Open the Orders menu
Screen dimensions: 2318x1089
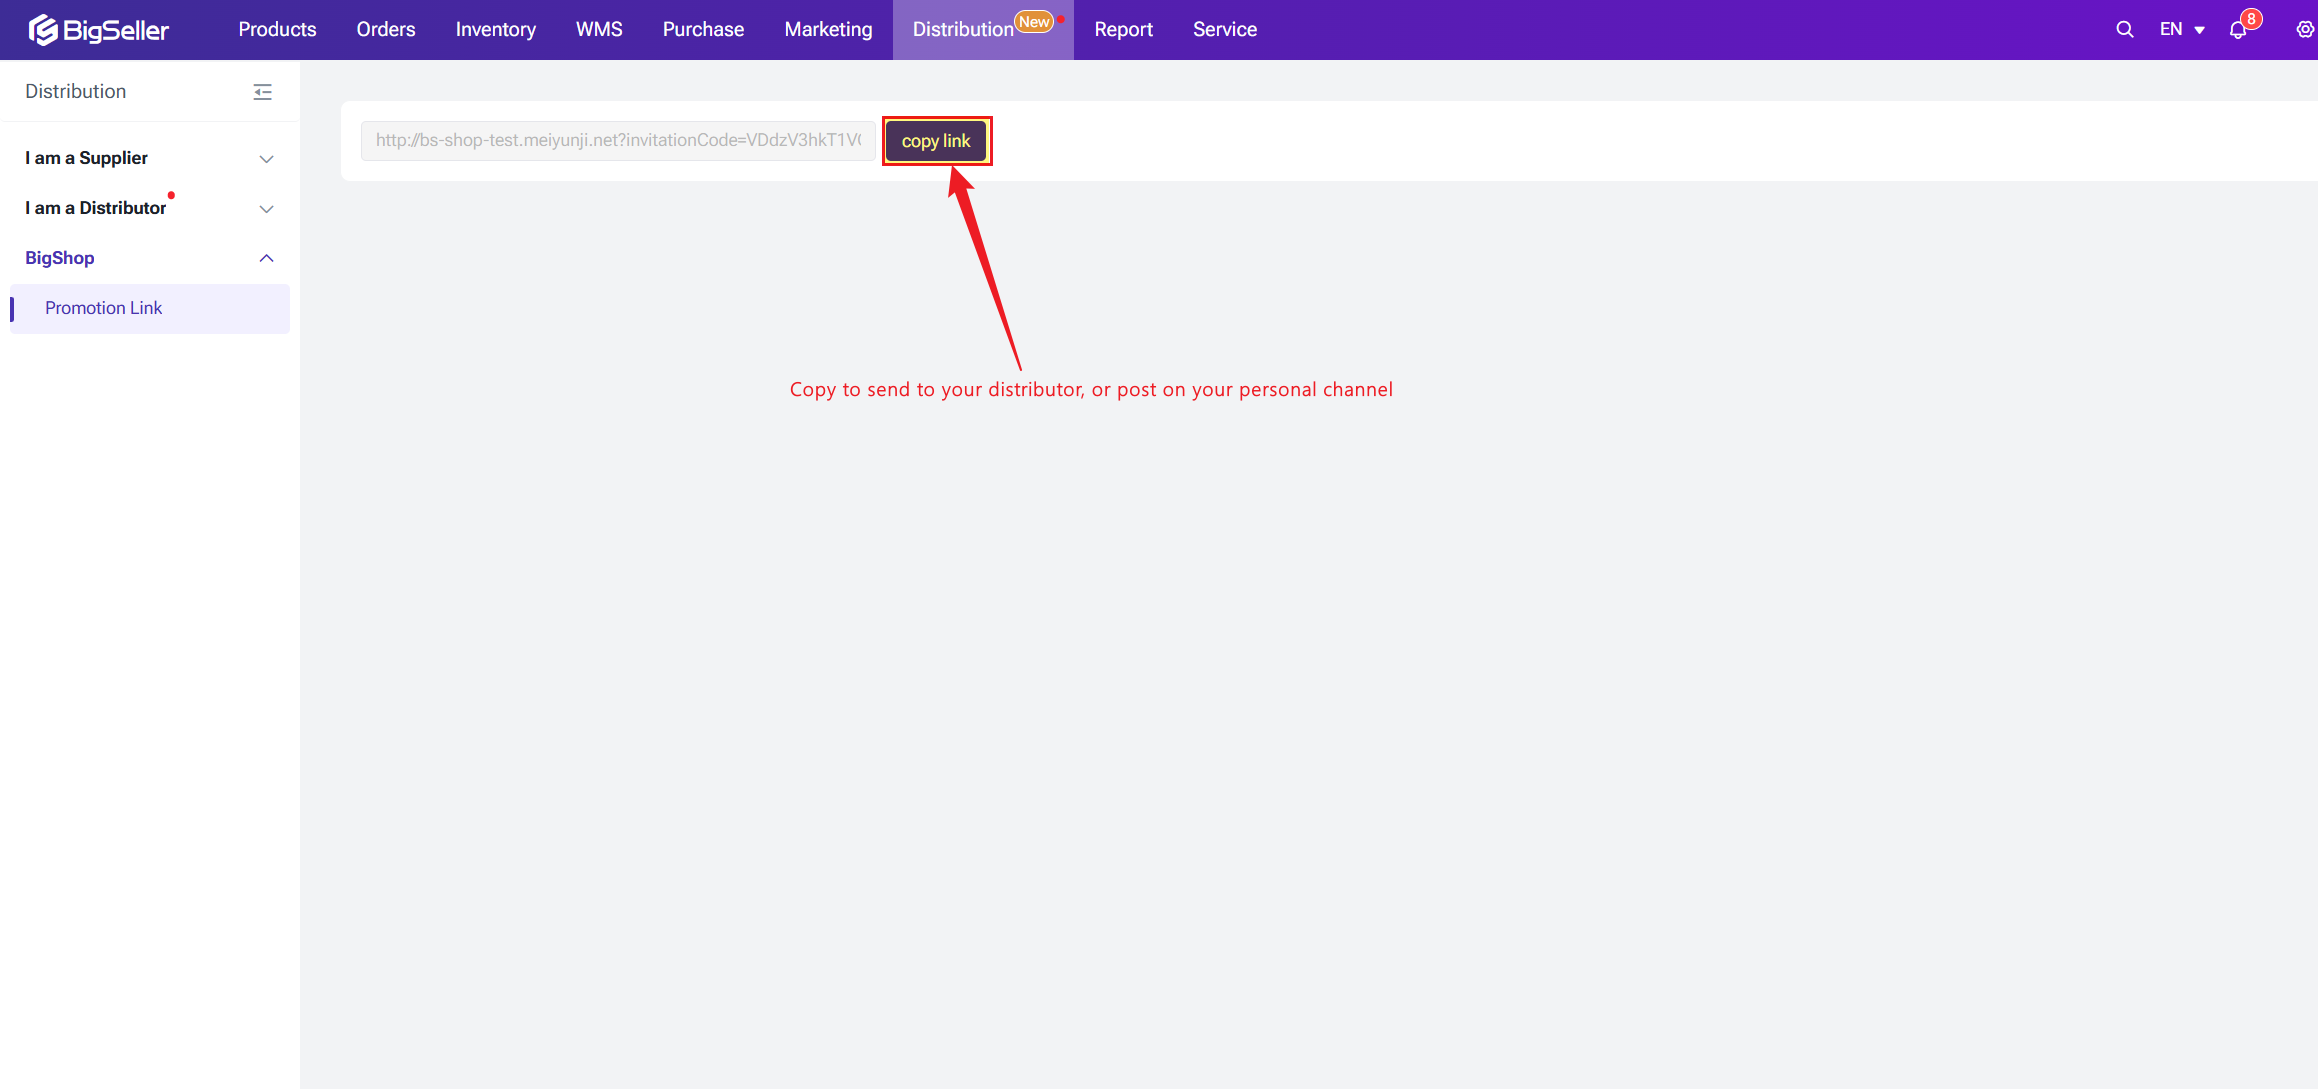385,30
